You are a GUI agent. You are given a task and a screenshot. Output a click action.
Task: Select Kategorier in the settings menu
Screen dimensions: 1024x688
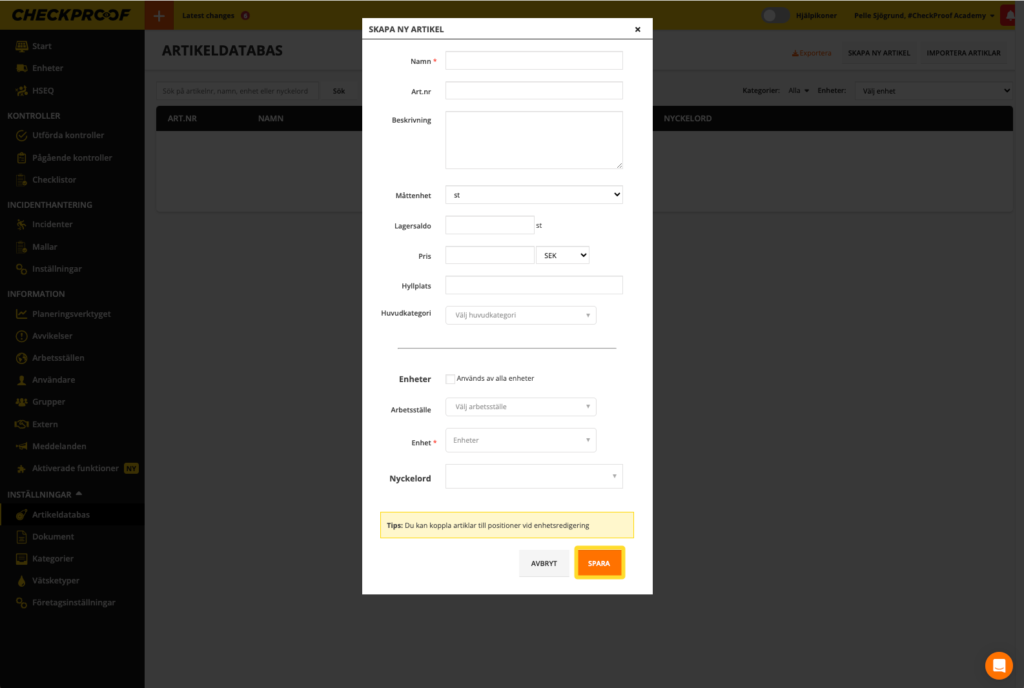[x=53, y=558]
